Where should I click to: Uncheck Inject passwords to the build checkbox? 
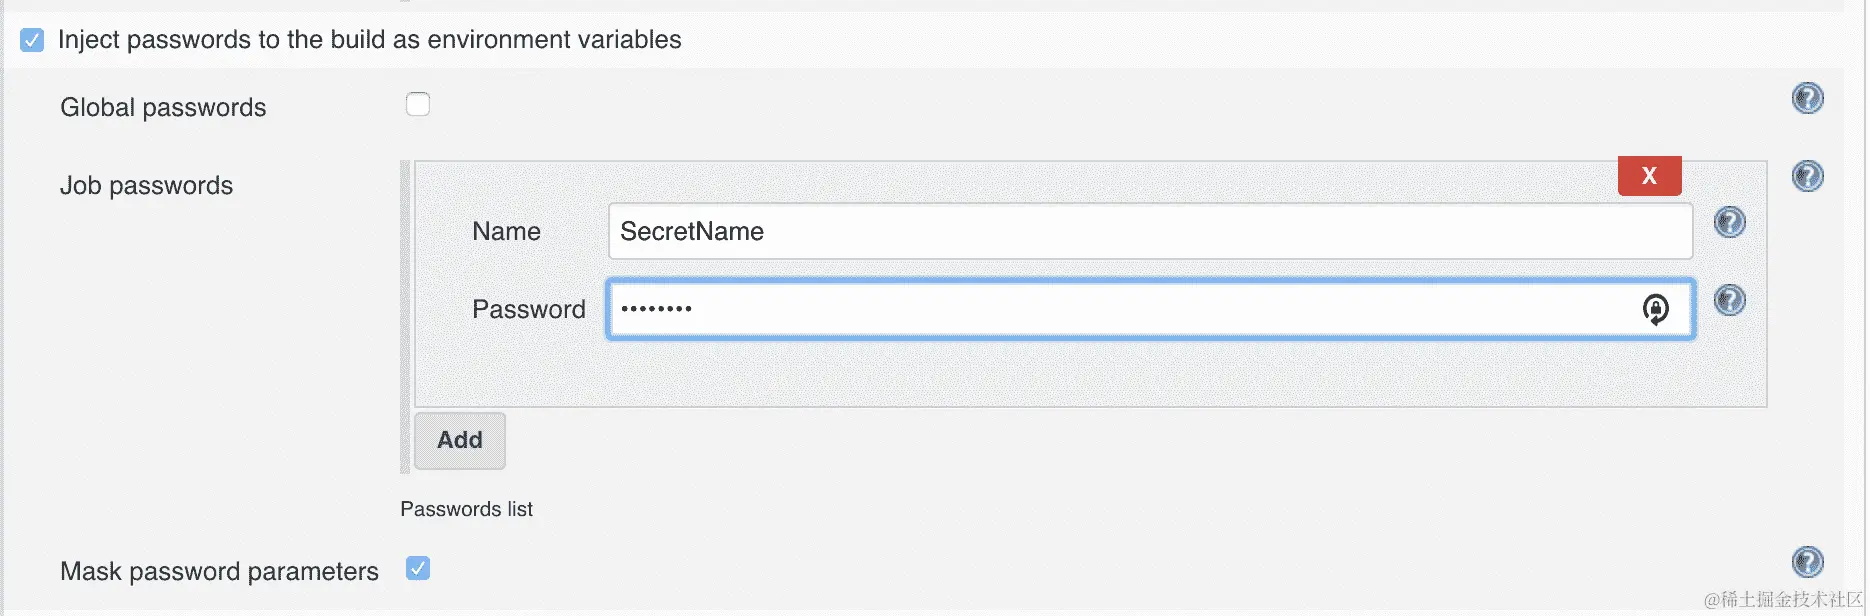(32, 40)
